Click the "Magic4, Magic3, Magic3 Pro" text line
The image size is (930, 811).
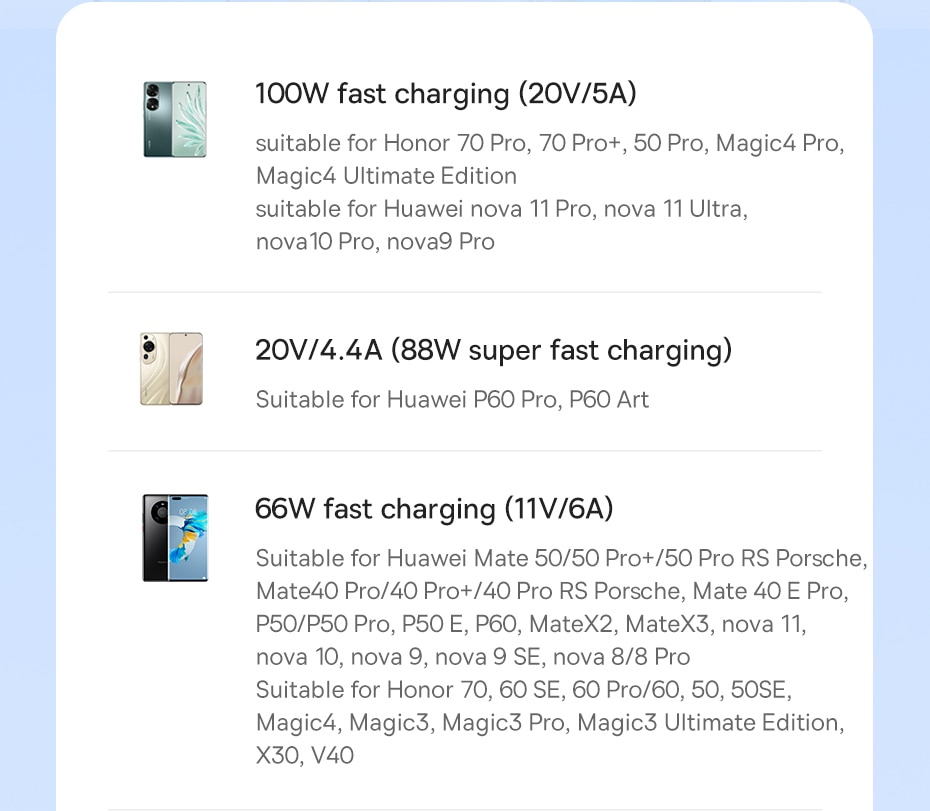[549, 723]
